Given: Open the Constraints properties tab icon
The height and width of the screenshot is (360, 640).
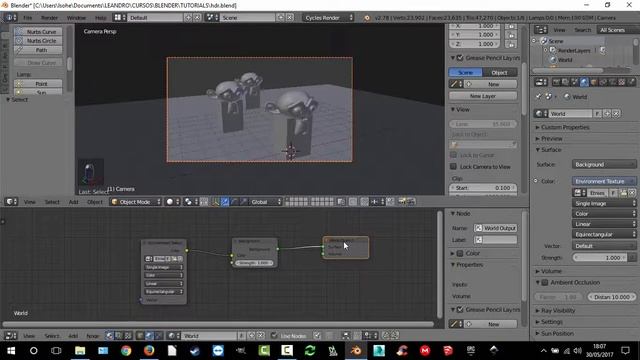Looking at the screenshot, I should [x=603, y=82].
